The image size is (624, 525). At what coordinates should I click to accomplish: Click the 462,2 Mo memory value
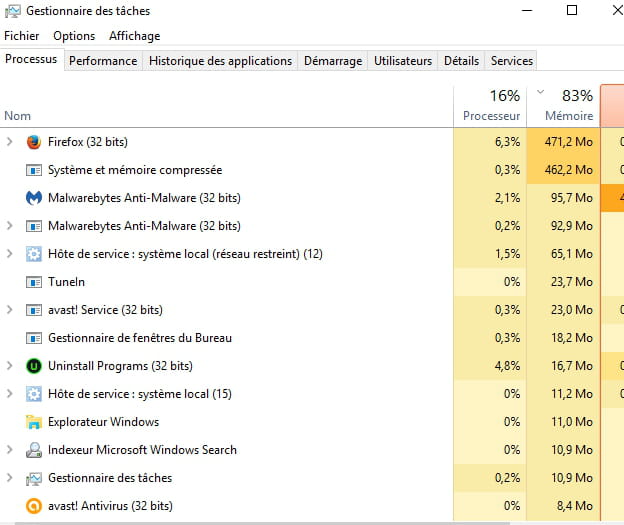569,170
